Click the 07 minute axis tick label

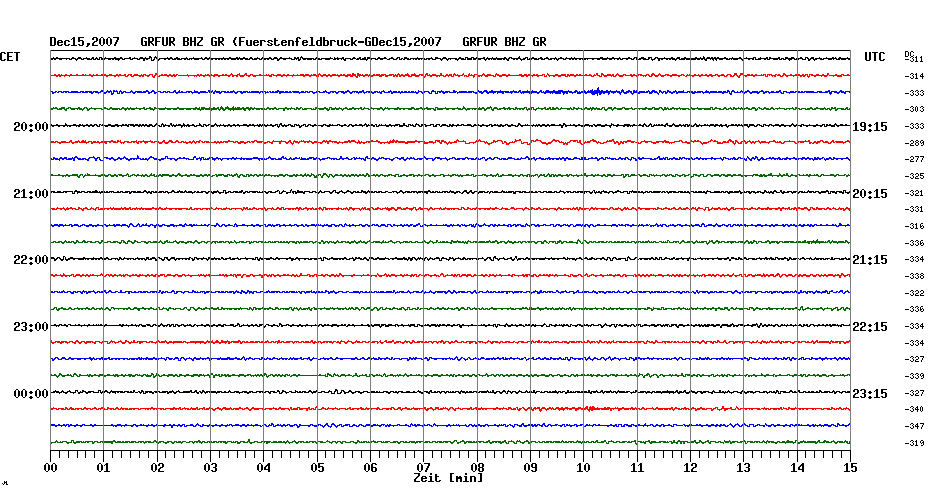coord(423,468)
